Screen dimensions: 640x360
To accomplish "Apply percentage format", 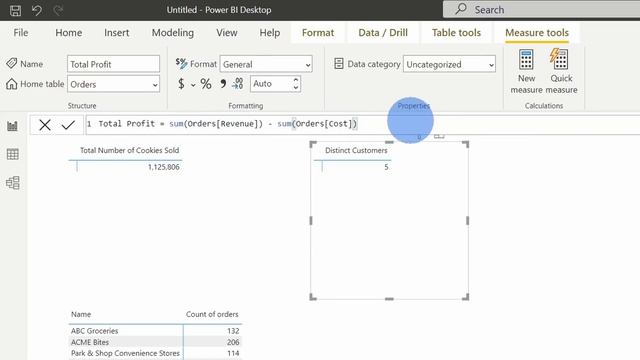I will [x=206, y=84].
